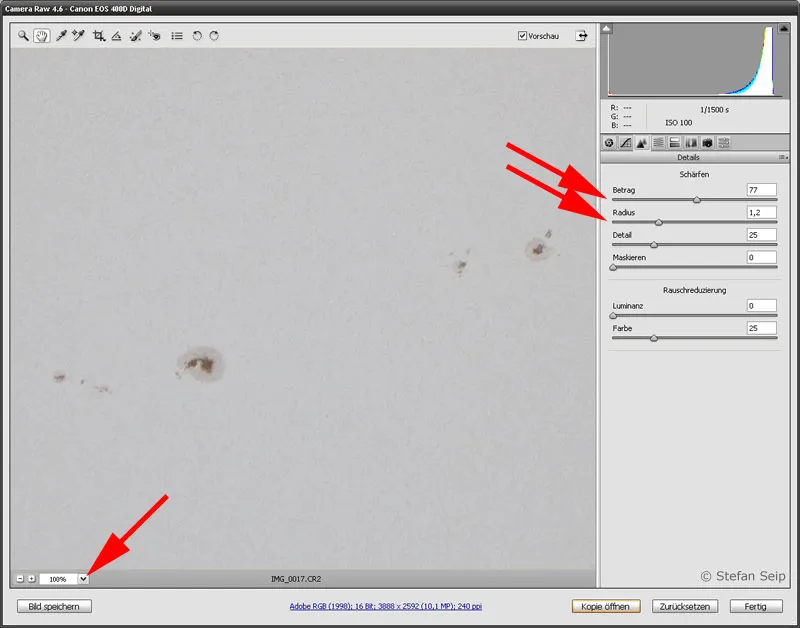
Task: Pick the Color Sampler tool
Action: click(78, 36)
